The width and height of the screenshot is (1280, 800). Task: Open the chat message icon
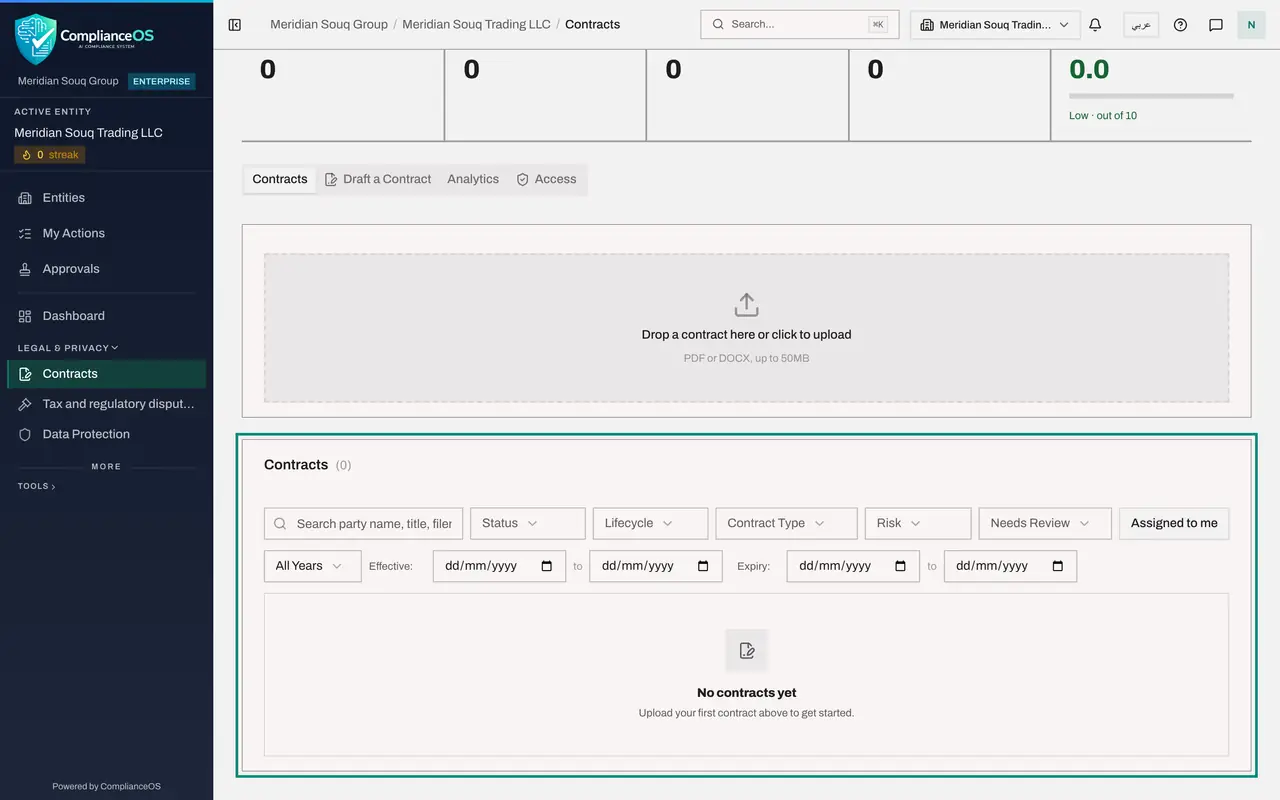click(x=1216, y=25)
